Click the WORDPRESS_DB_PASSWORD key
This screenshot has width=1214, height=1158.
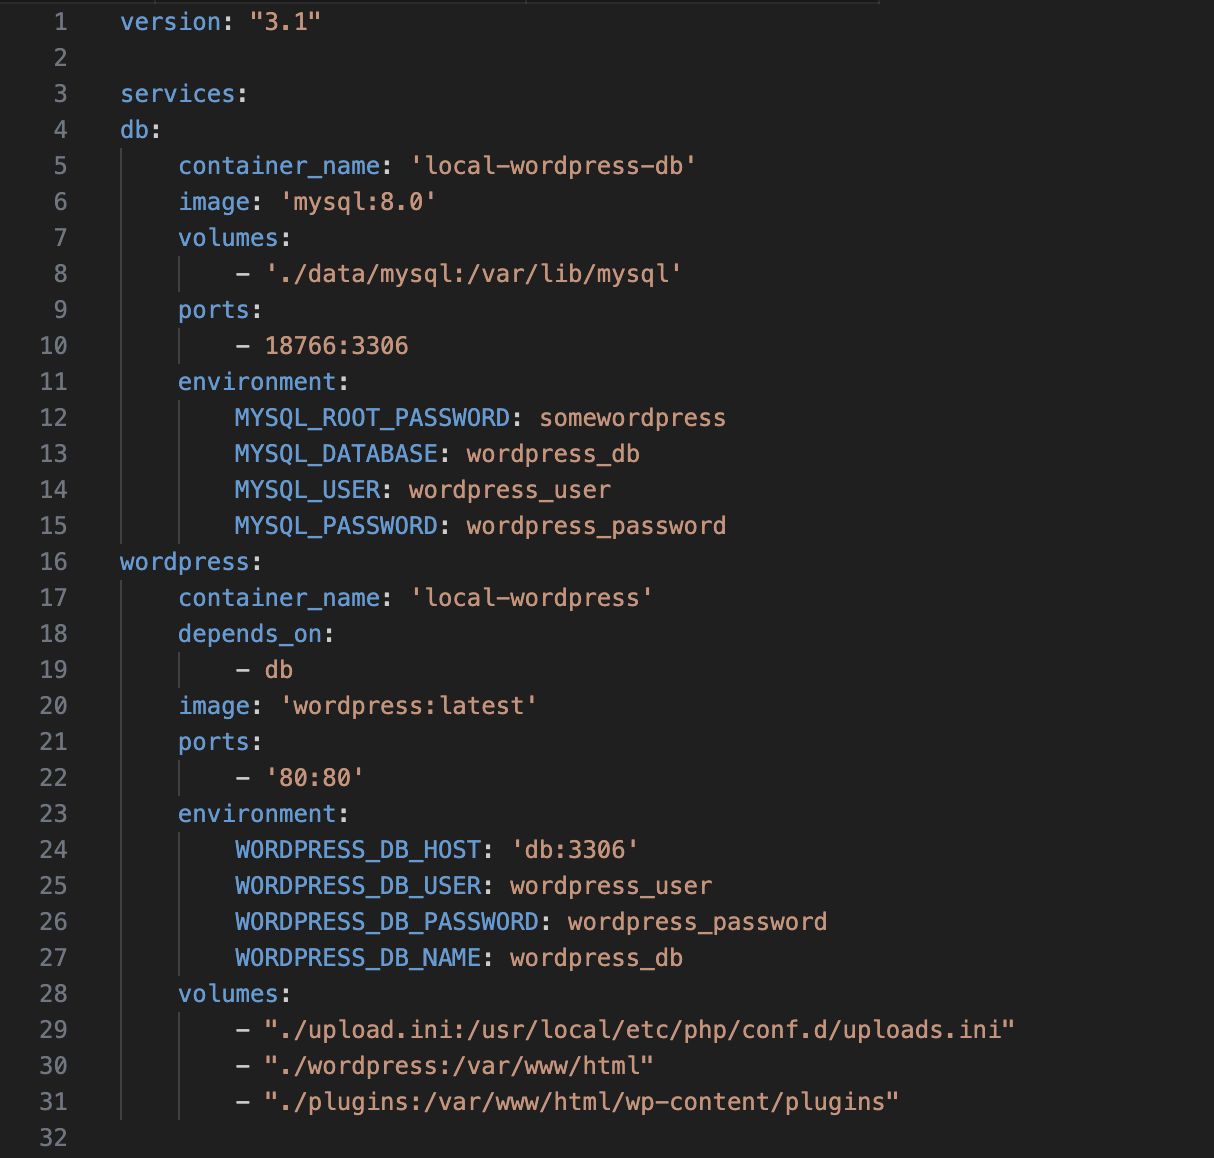[387, 922]
